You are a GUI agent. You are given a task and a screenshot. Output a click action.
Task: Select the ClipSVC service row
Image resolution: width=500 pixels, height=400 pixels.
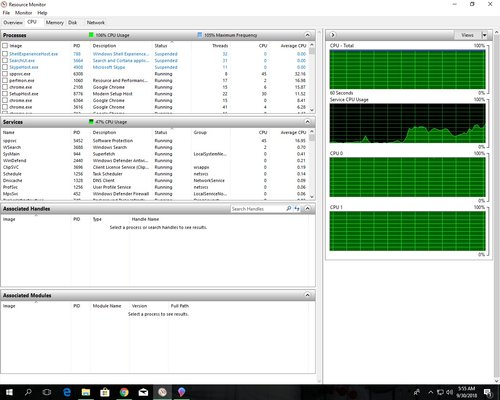click(x=155, y=167)
